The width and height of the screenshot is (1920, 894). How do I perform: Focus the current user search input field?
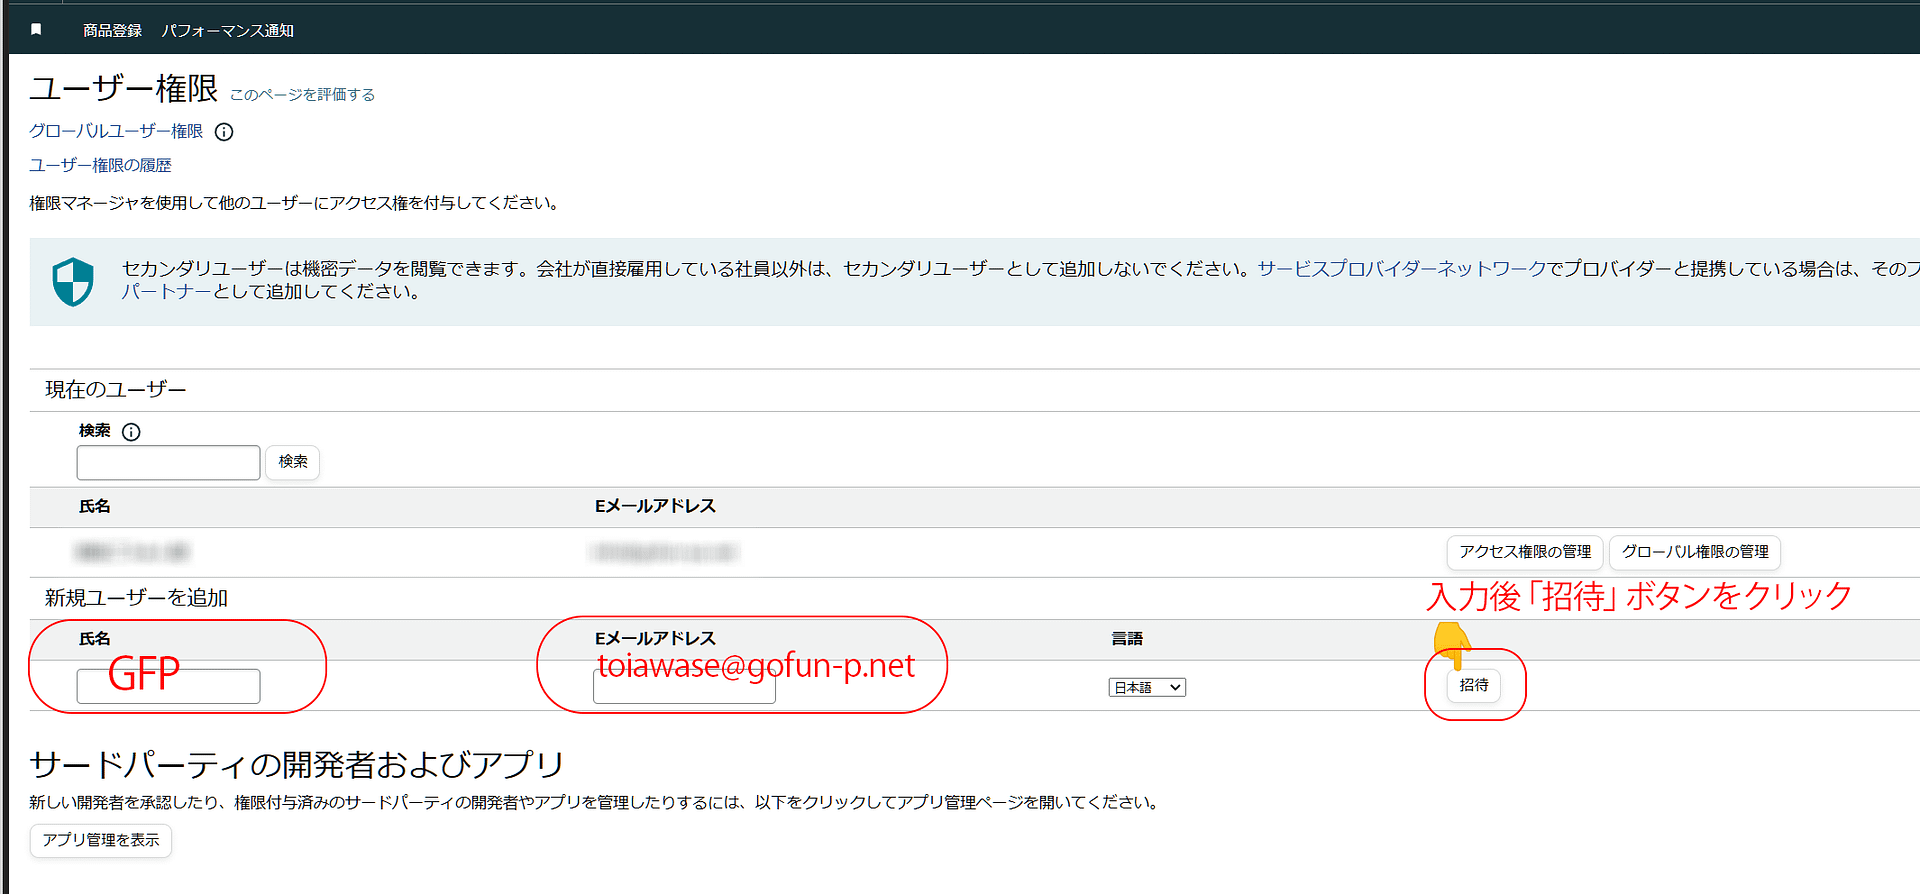click(168, 462)
